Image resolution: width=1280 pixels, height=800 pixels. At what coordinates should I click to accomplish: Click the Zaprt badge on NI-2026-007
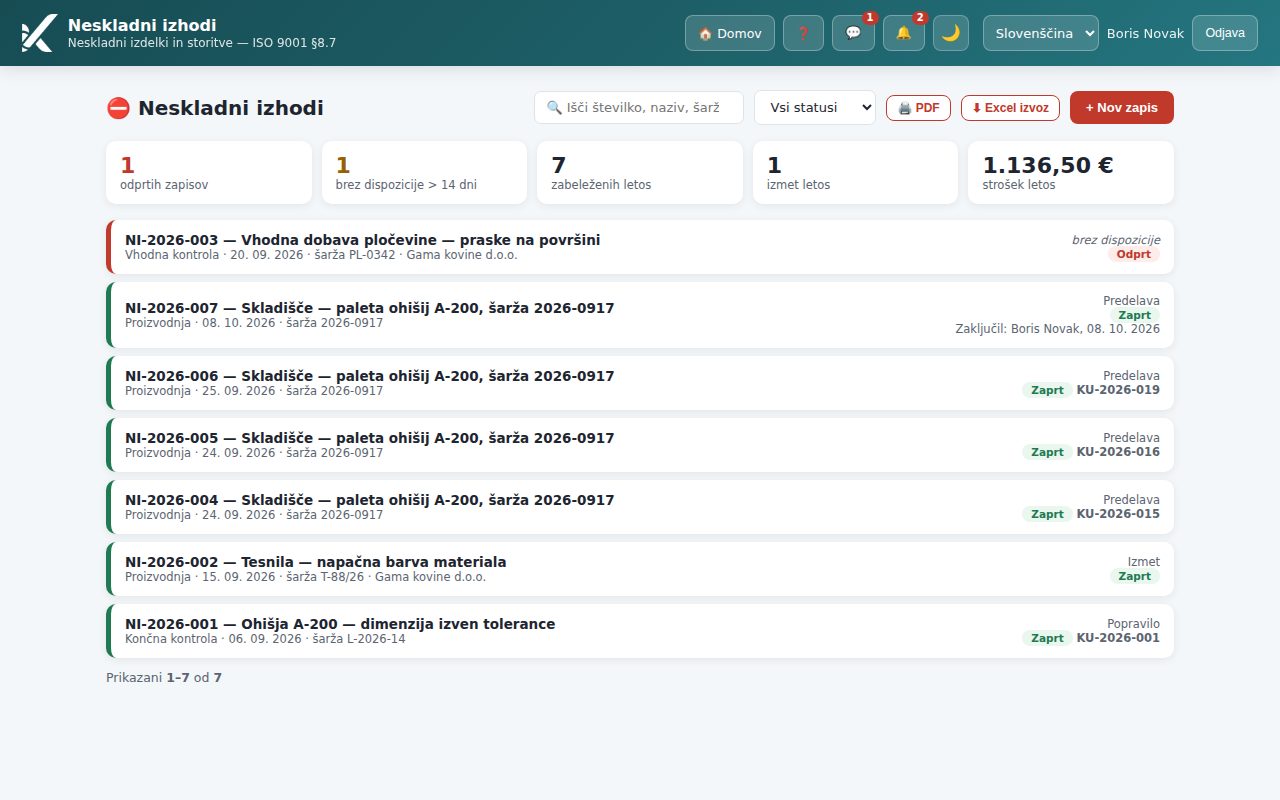click(1135, 315)
